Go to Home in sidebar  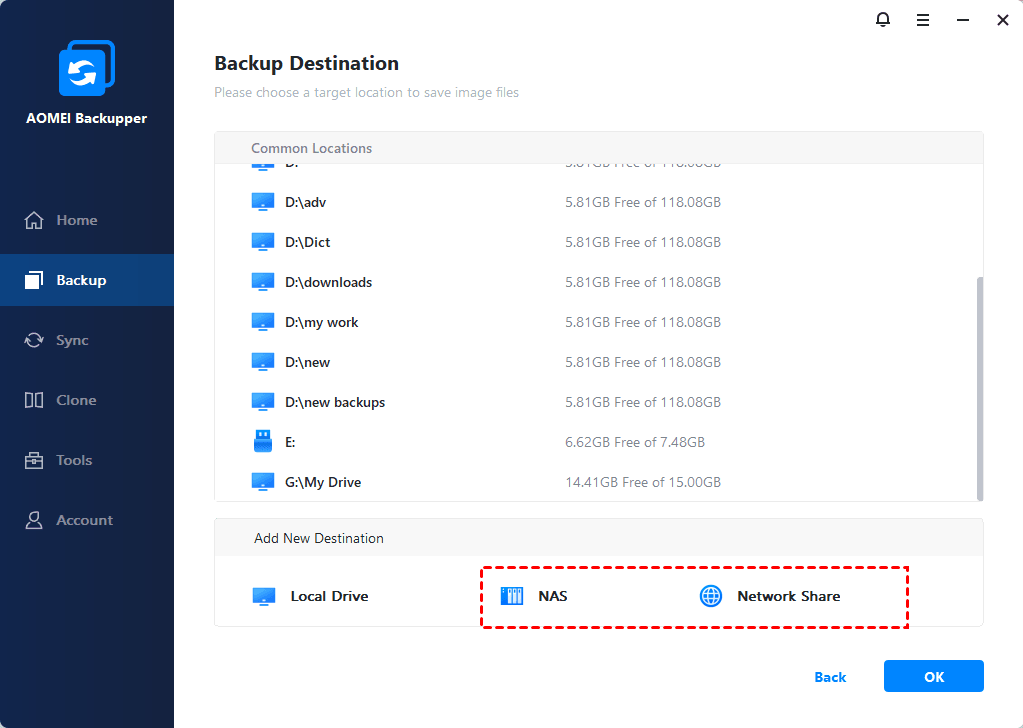click(x=77, y=220)
